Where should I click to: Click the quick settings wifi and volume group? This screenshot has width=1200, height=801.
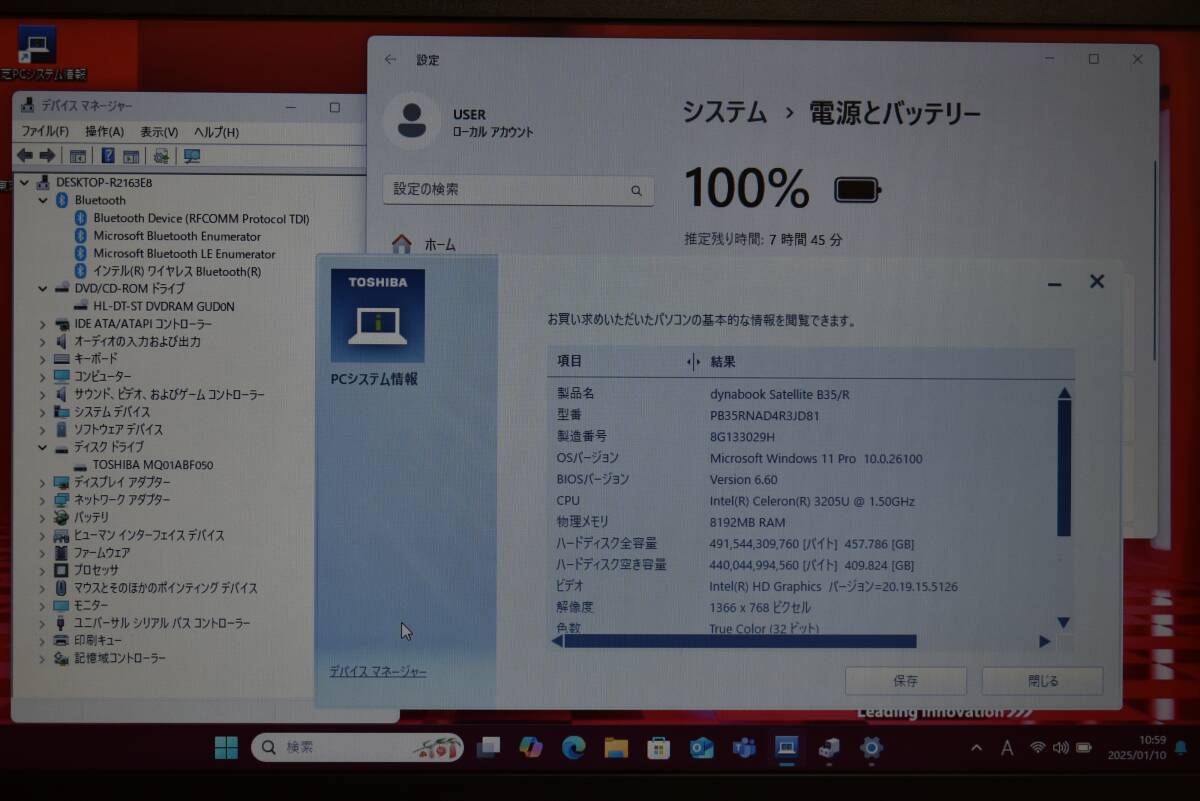[1059, 747]
